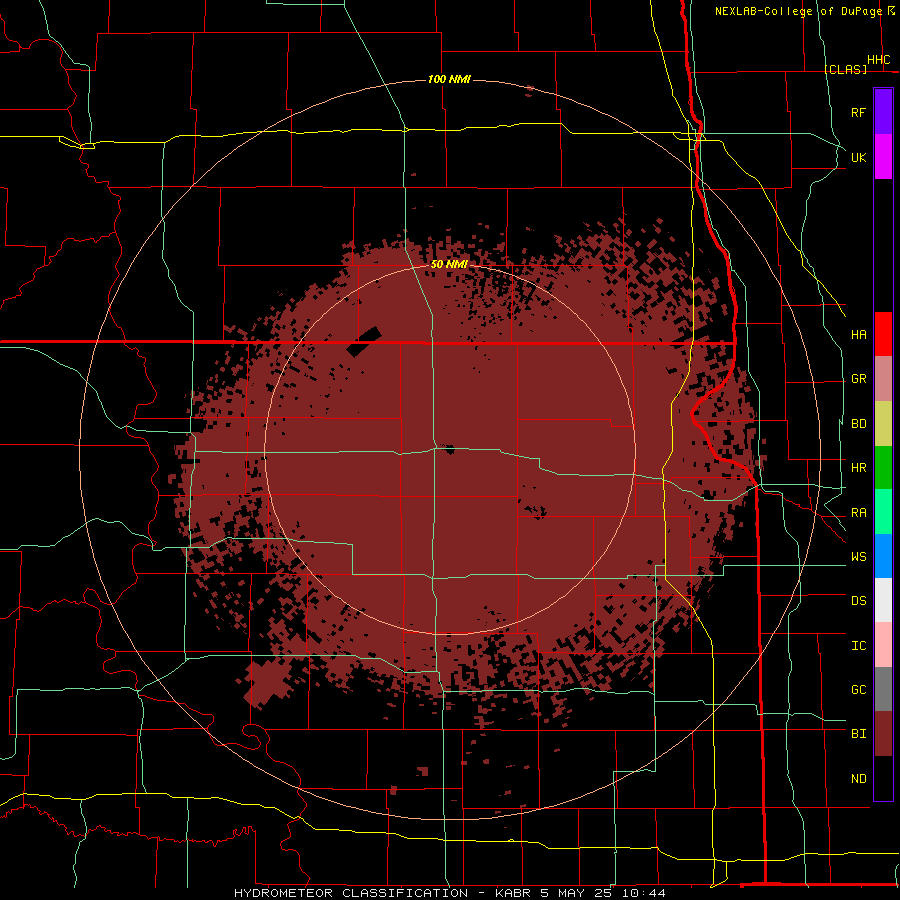
Task: Click the dark maroon BI legend swatch
Action: coord(883,734)
